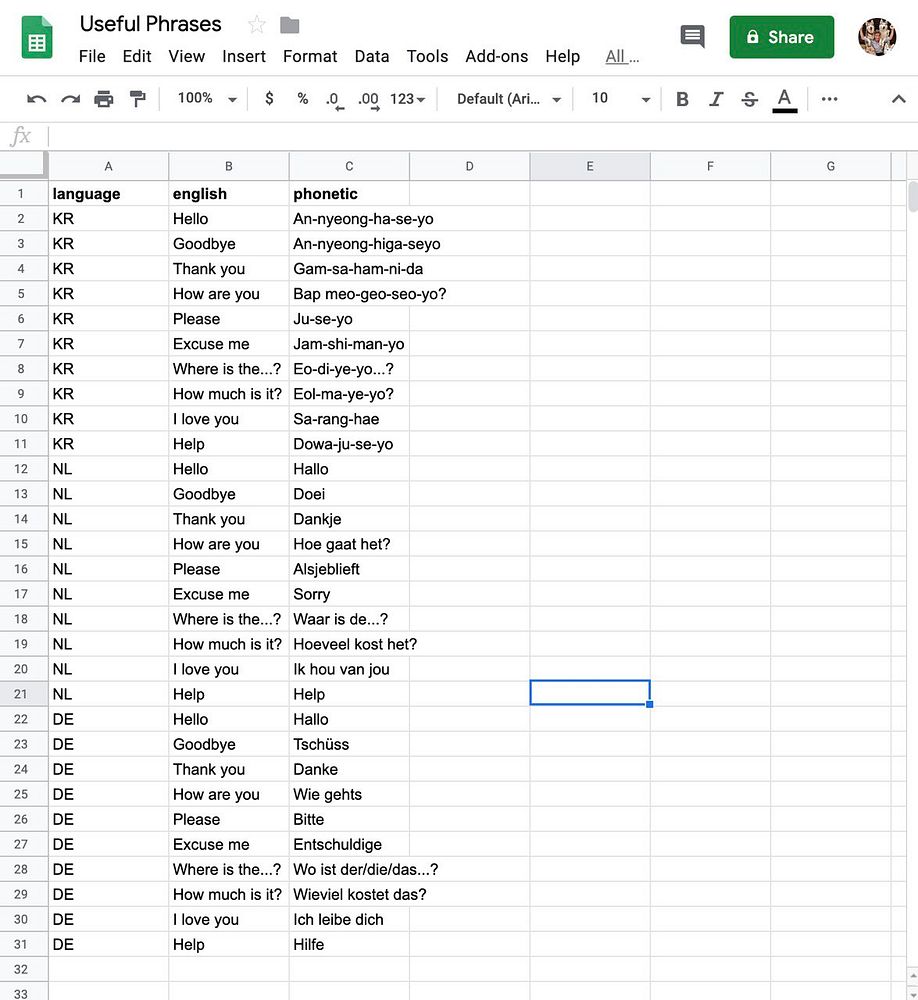Open the Google Sheets home icon
Screen dimensions: 918x1000
[x=37, y=38]
